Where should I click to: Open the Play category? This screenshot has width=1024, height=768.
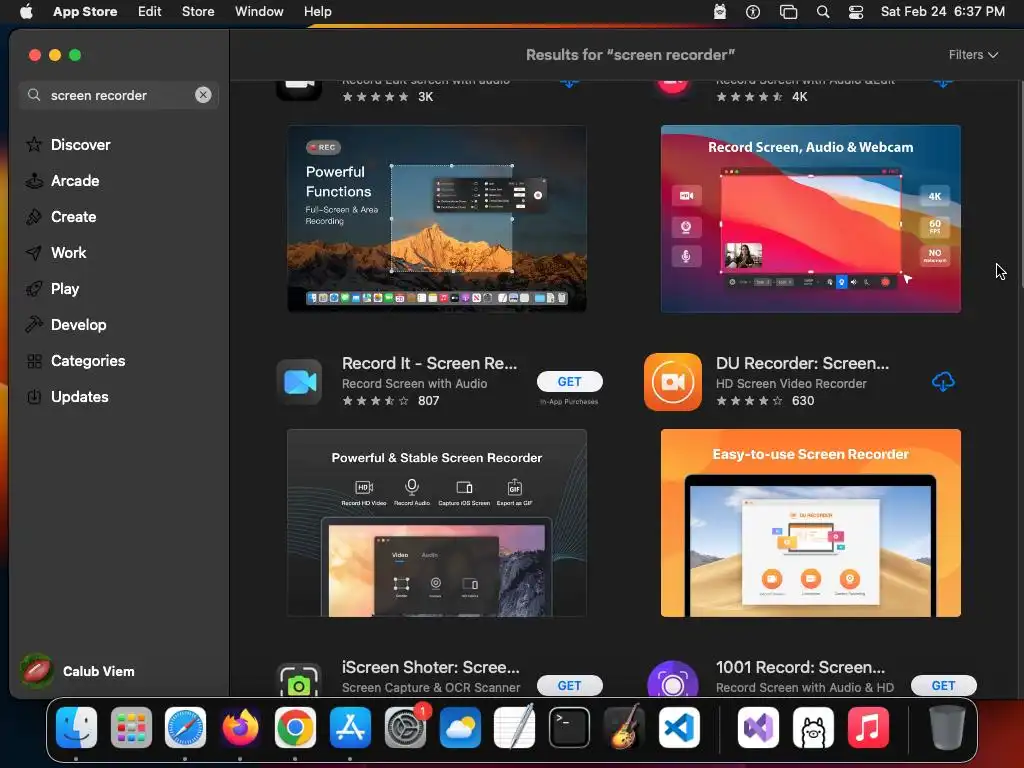coord(65,289)
